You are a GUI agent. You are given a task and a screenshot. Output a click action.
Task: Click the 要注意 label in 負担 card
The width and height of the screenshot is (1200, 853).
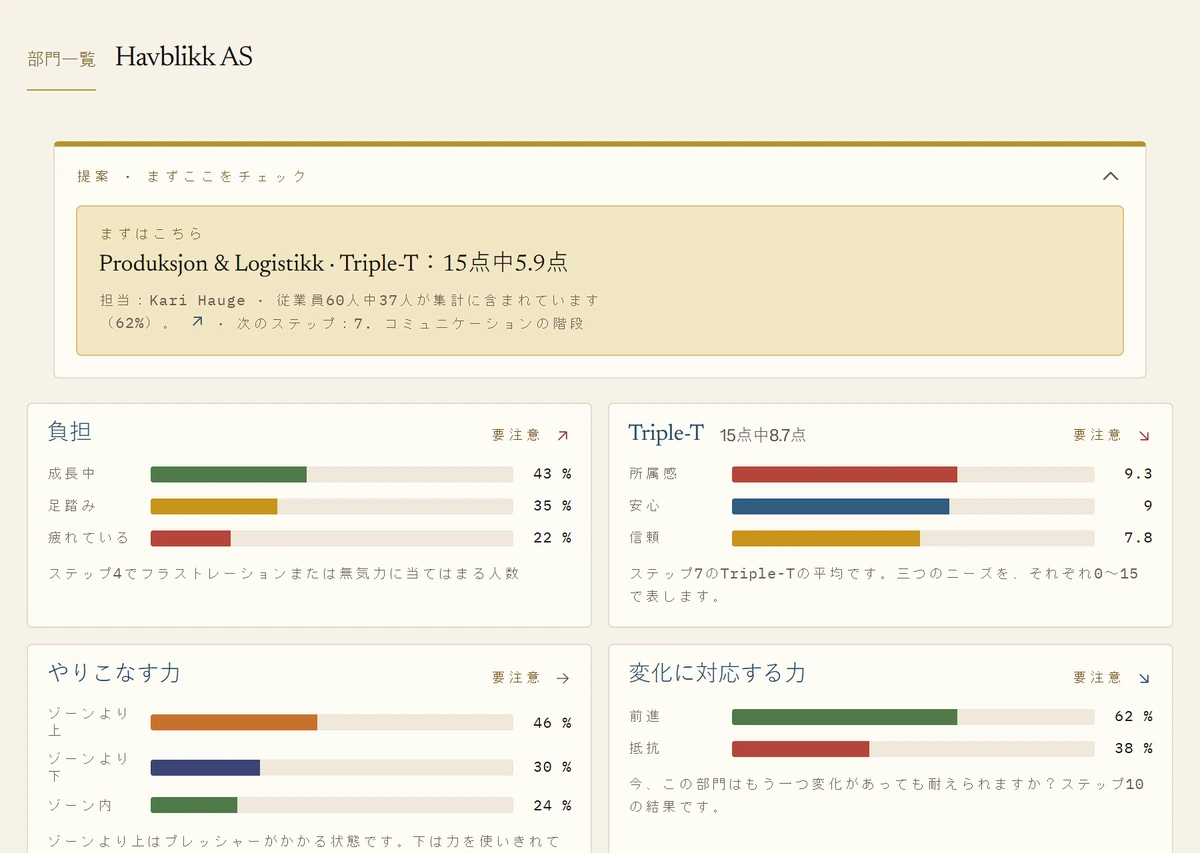tap(516, 435)
